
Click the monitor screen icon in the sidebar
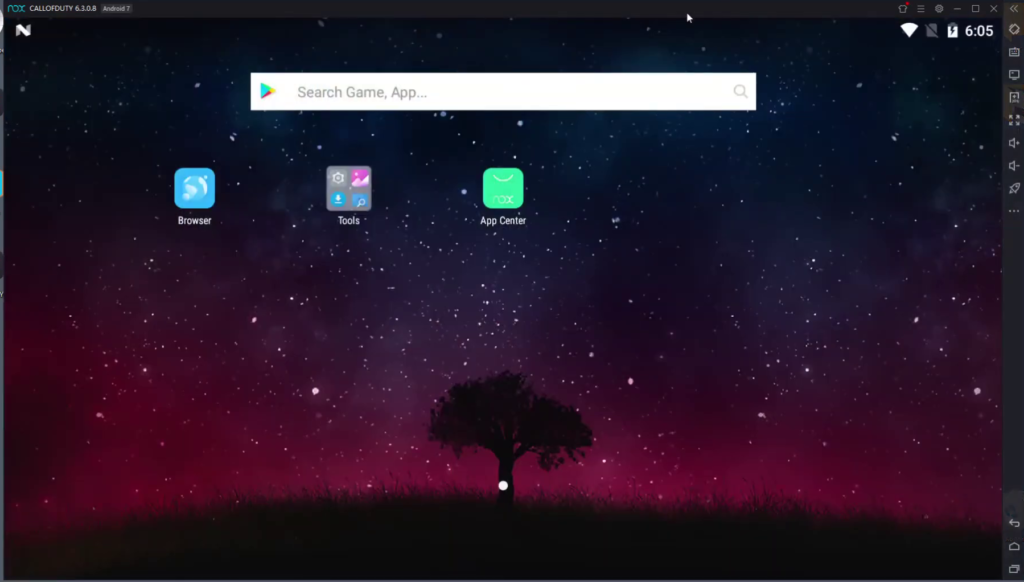[1014, 74]
